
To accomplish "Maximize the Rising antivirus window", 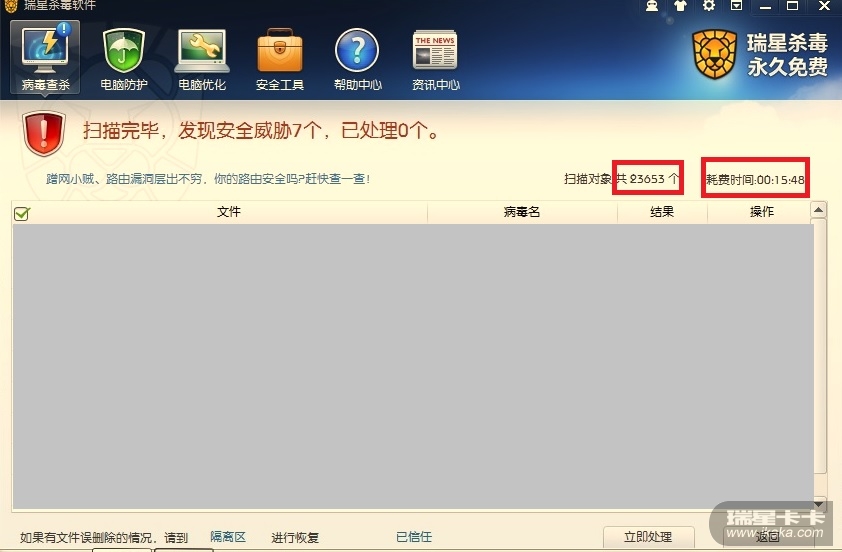I will 793,6.
